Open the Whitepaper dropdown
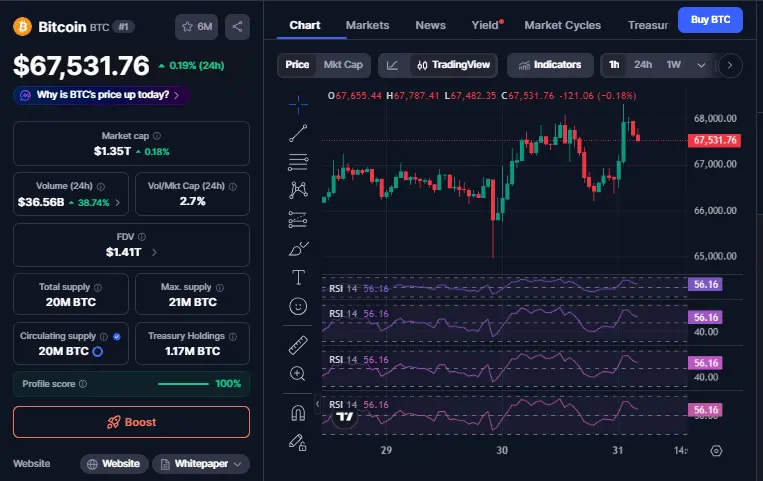 point(201,464)
